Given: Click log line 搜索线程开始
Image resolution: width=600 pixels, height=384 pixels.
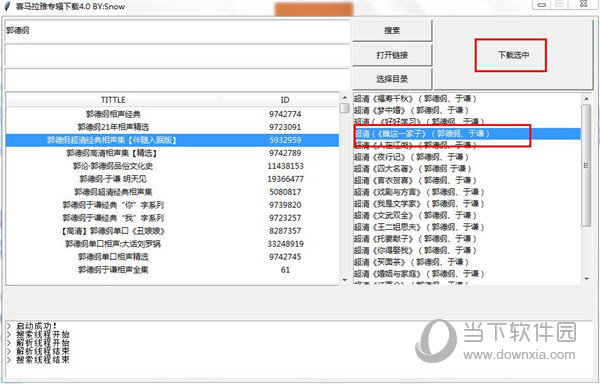Looking at the screenshot, I should tap(42, 334).
